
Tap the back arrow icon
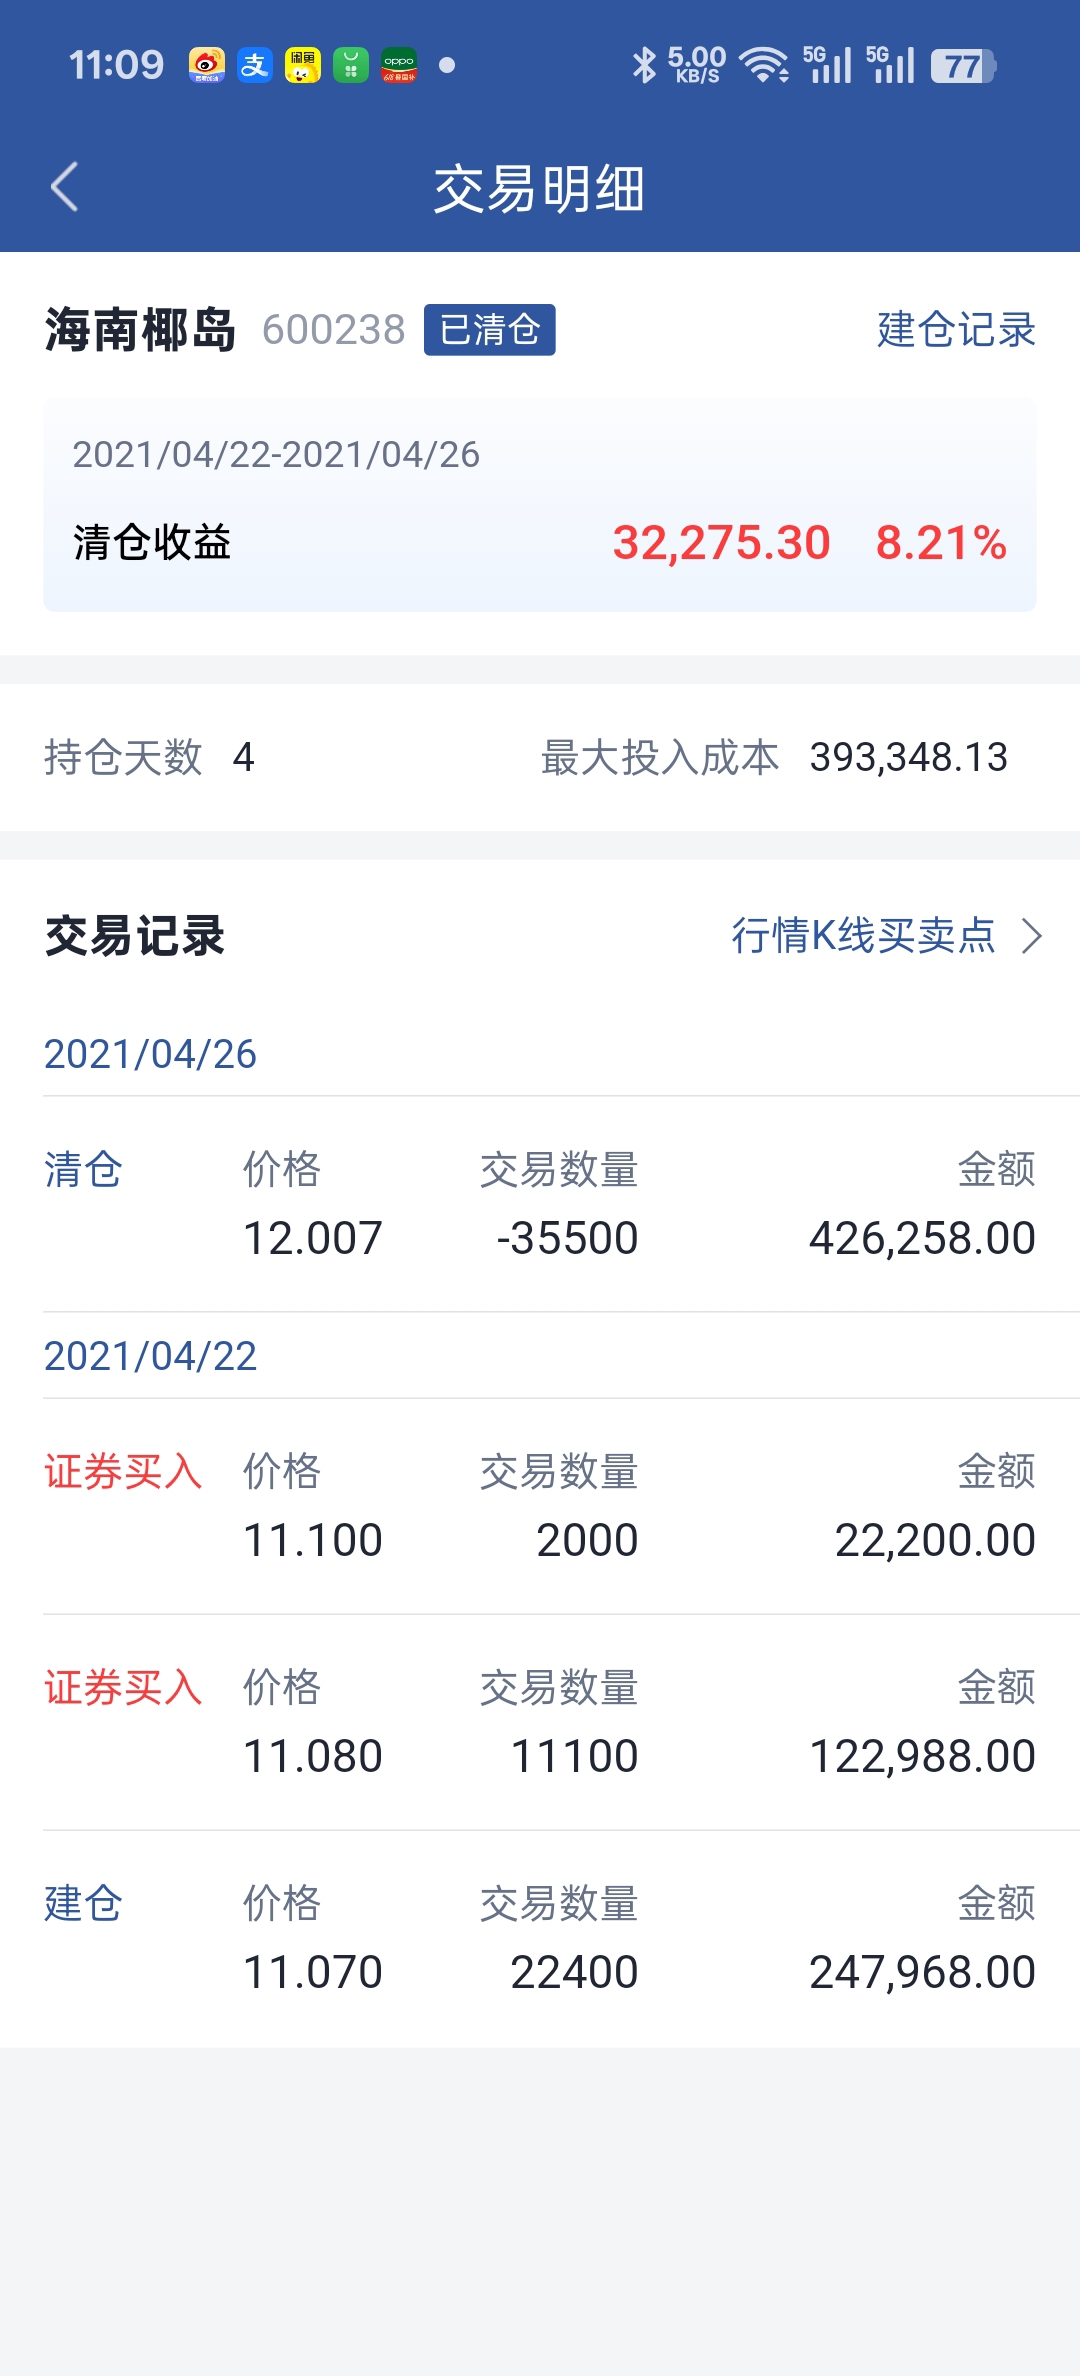coord(65,187)
